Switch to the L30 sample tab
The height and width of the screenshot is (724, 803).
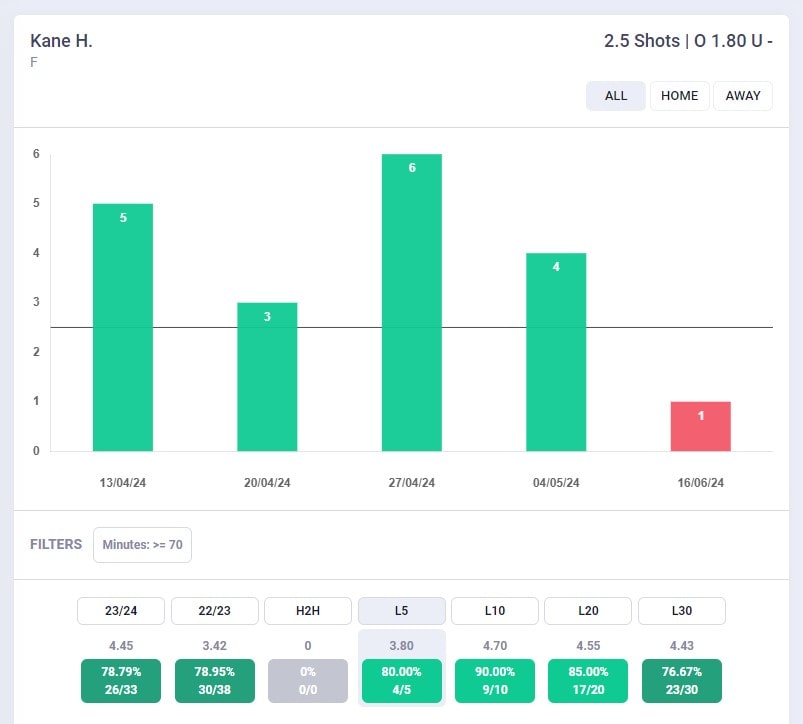pyautogui.click(x=682, y=611)
